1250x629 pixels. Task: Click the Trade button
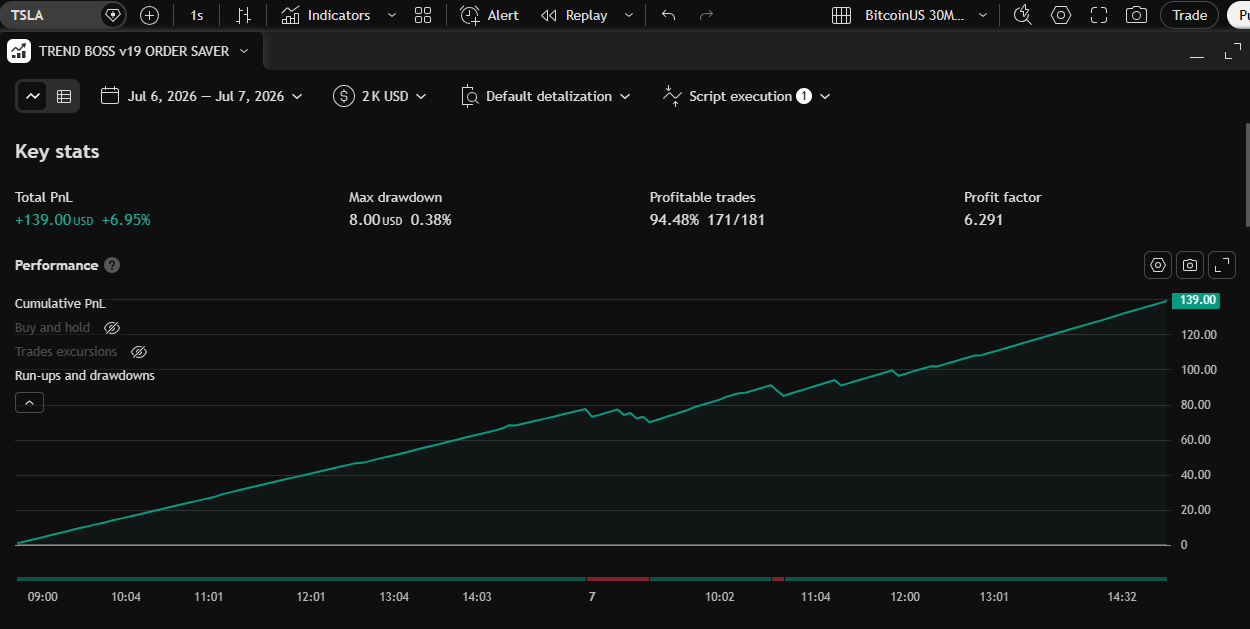point(1189,15)
